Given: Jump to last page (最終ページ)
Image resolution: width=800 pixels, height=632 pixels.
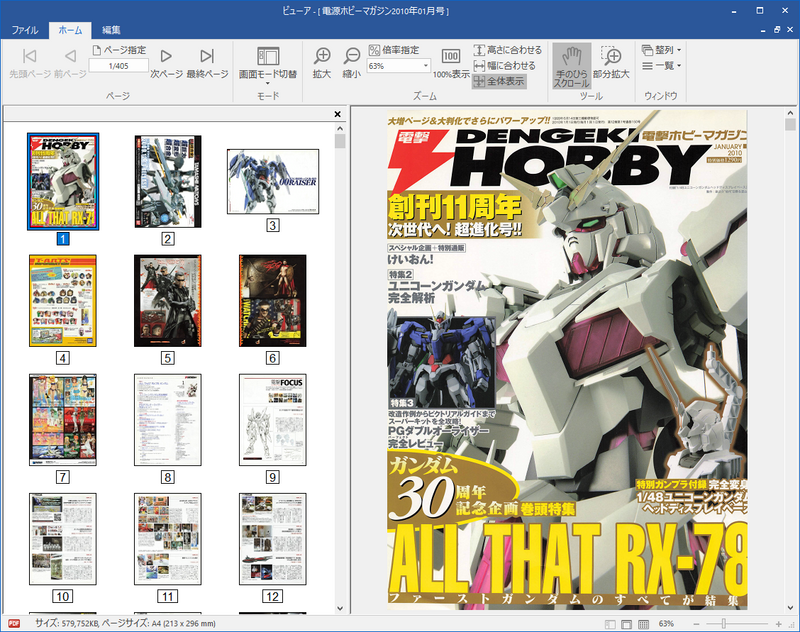Looking at the screenshot, I should (207, 63).
